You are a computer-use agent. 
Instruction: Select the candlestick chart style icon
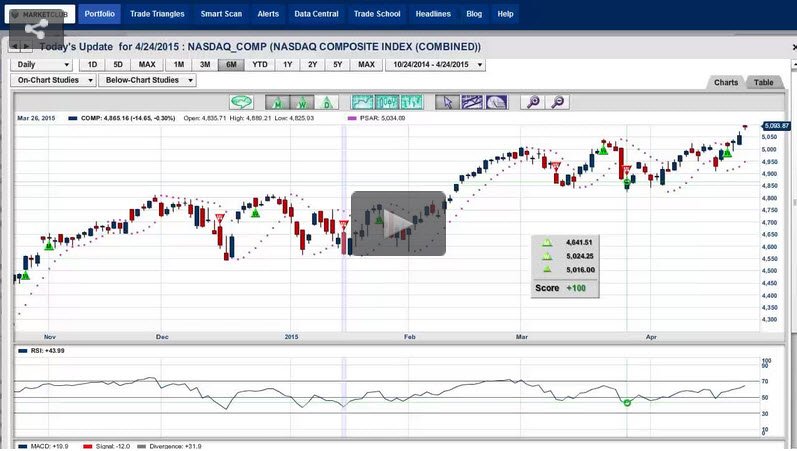(412, 102)
